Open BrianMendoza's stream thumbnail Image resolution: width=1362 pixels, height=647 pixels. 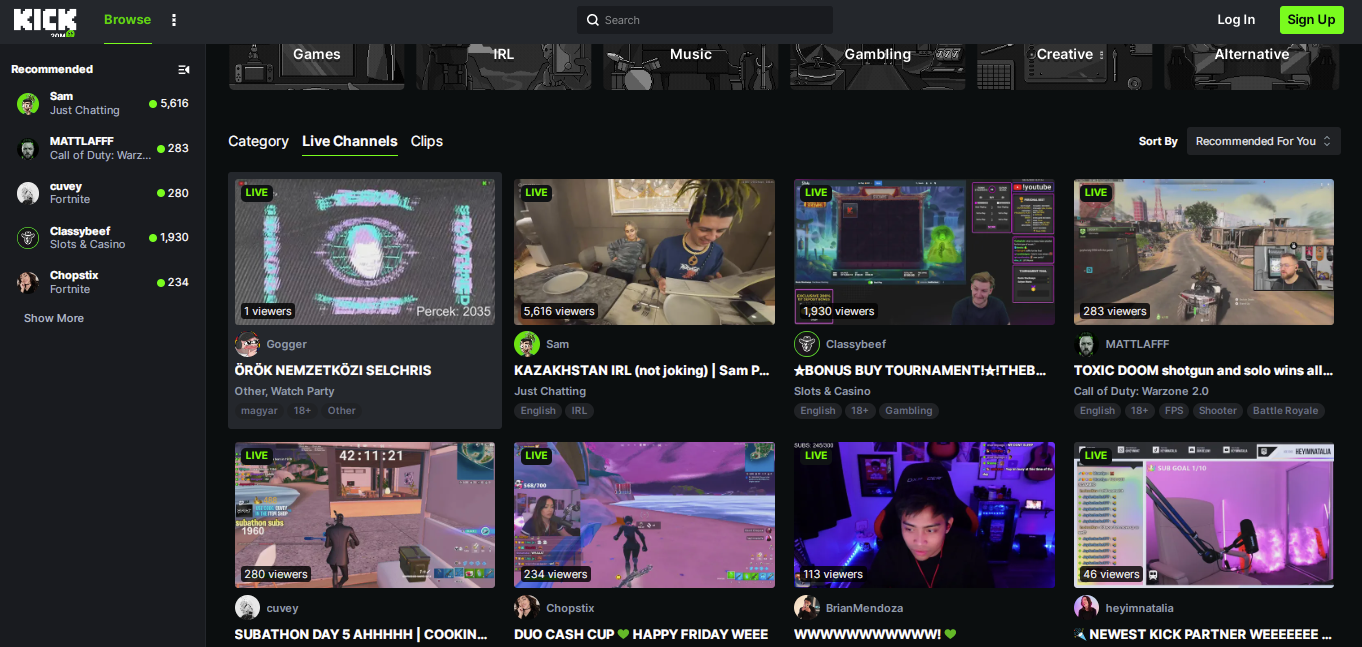tap(925, 515)
